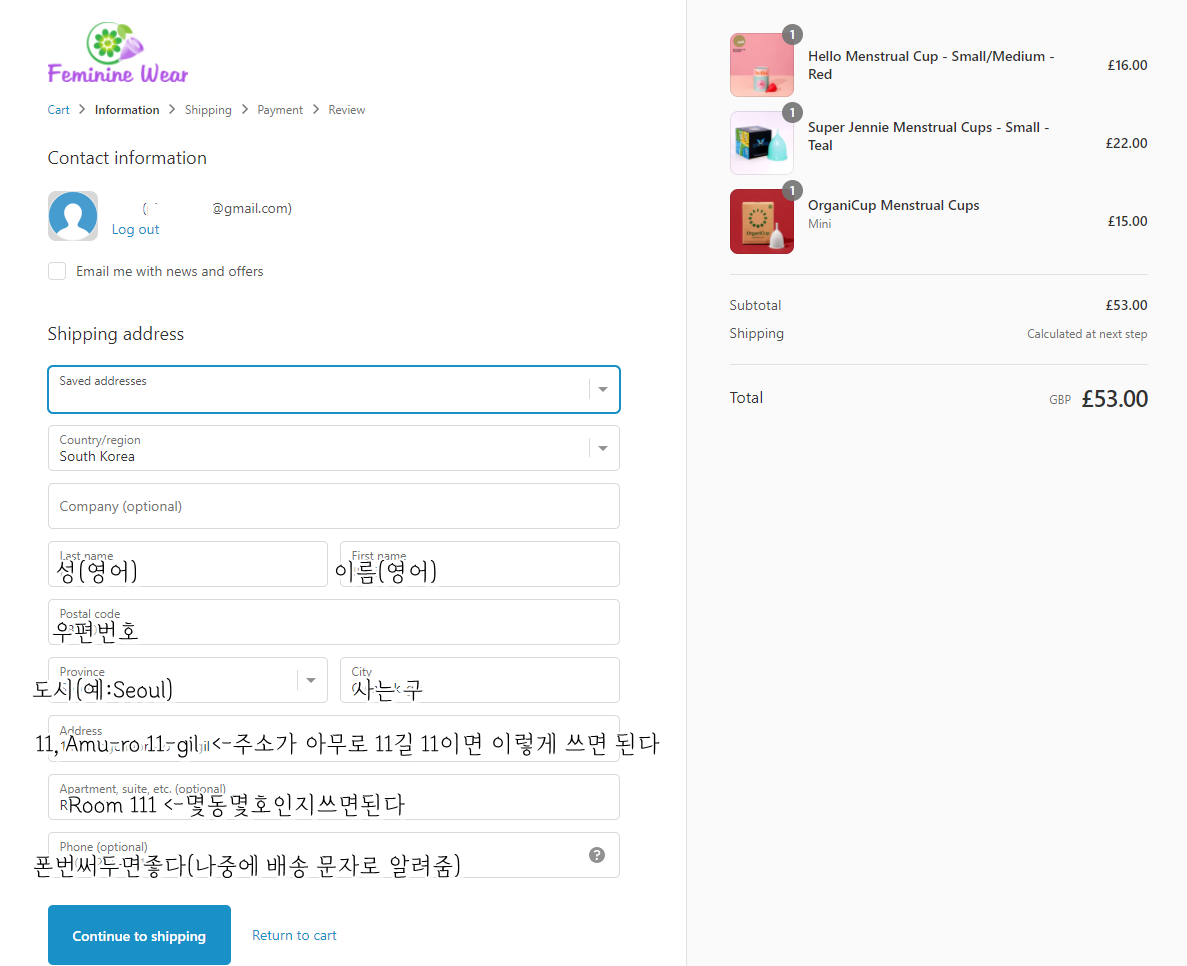Screen dimensions: 1187x966
Task: Click the Feminine Wear logo
Action: point(118,52)
